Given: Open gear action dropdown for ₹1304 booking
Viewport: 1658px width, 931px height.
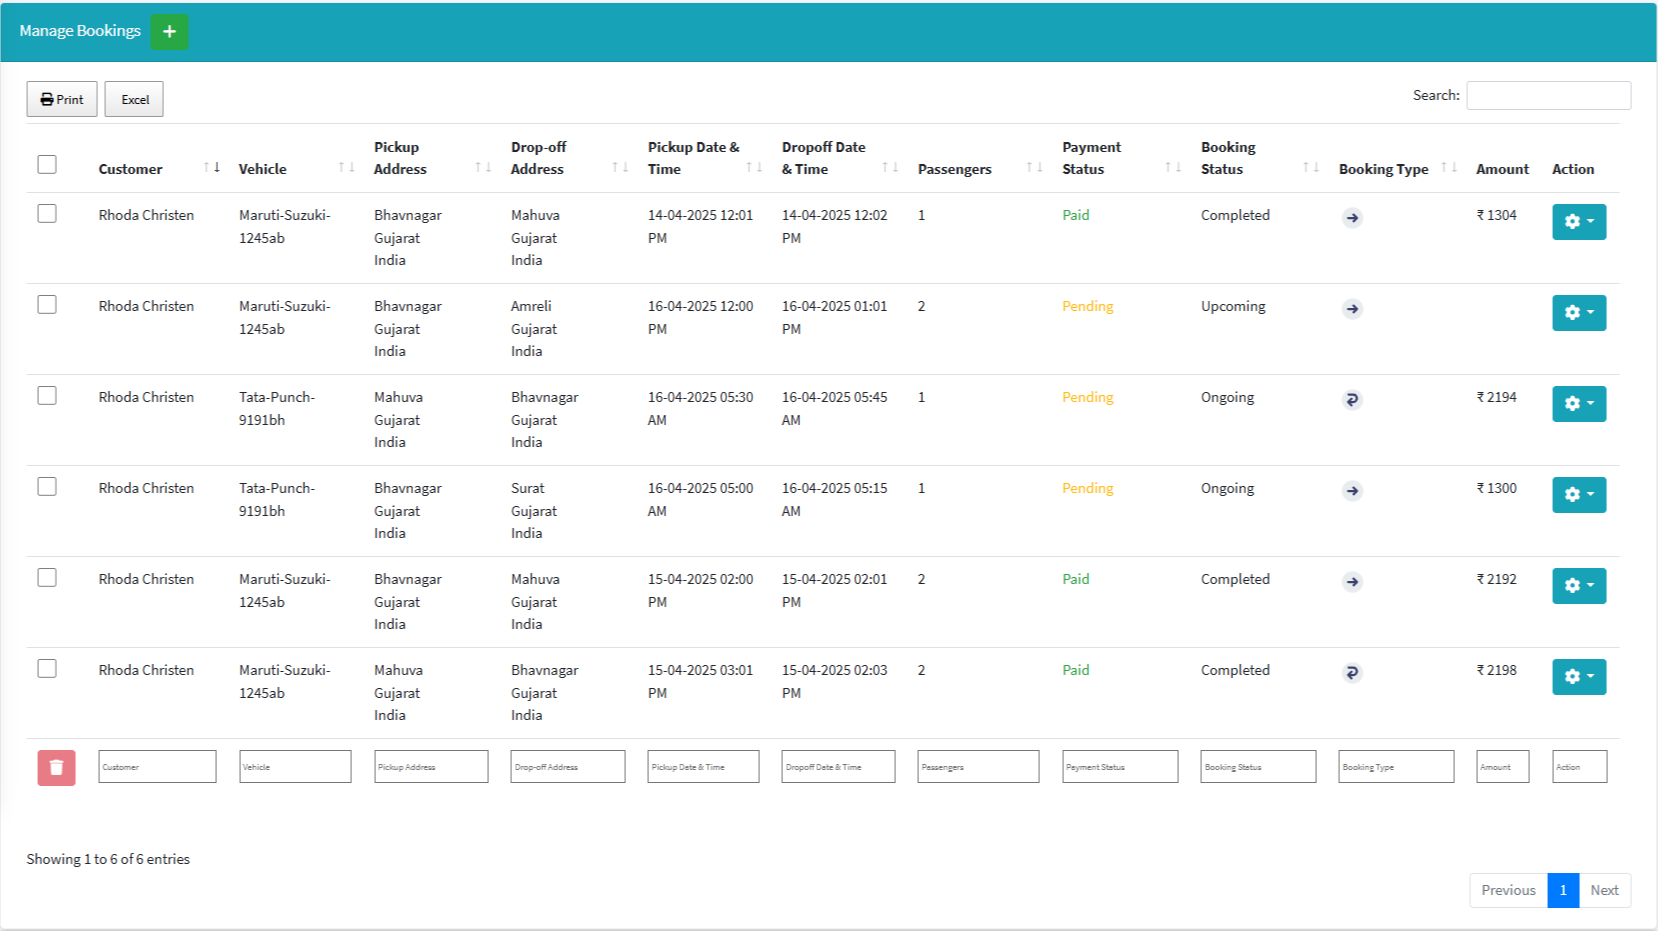Looking at the screenshot, I should point(1578,222).
